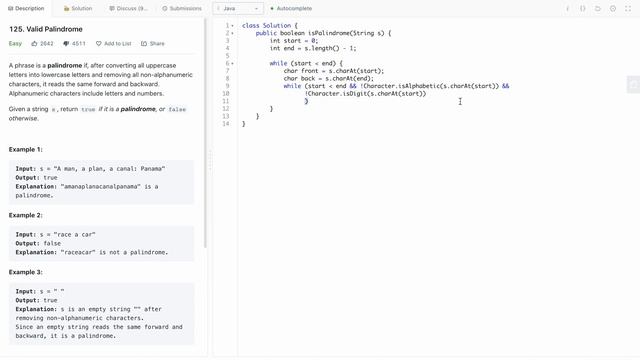
Task: Reset code to default with the restore icon
Action: tap(598, 9)
